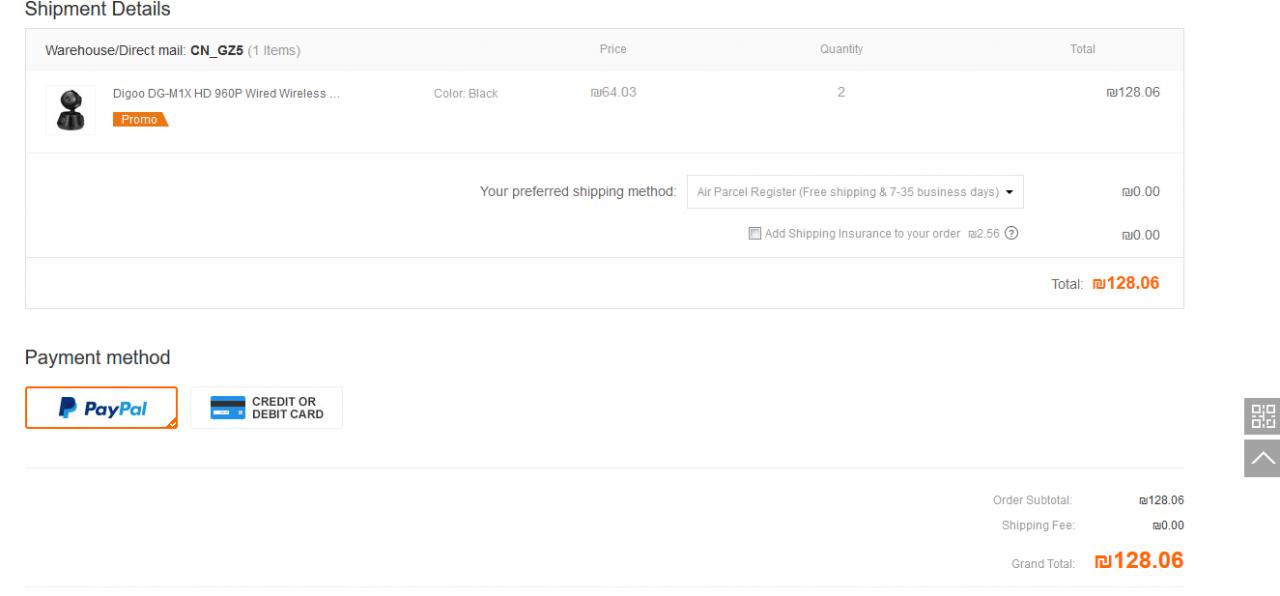Click the back-to-top arrow icon
This screenshot has width=1280, height=596.
coord(1262,459)
